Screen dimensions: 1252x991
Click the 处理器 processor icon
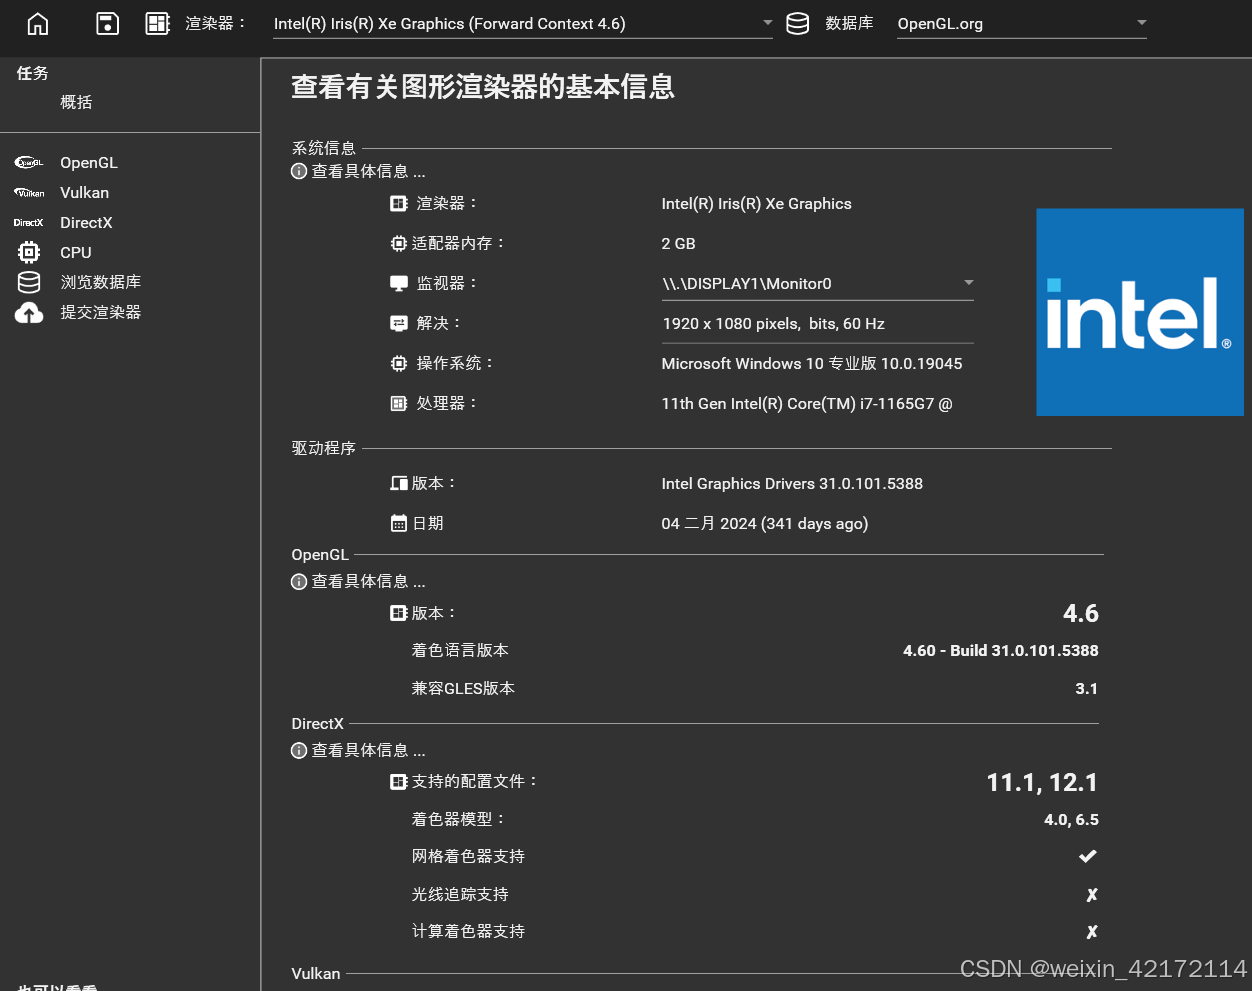399,404
